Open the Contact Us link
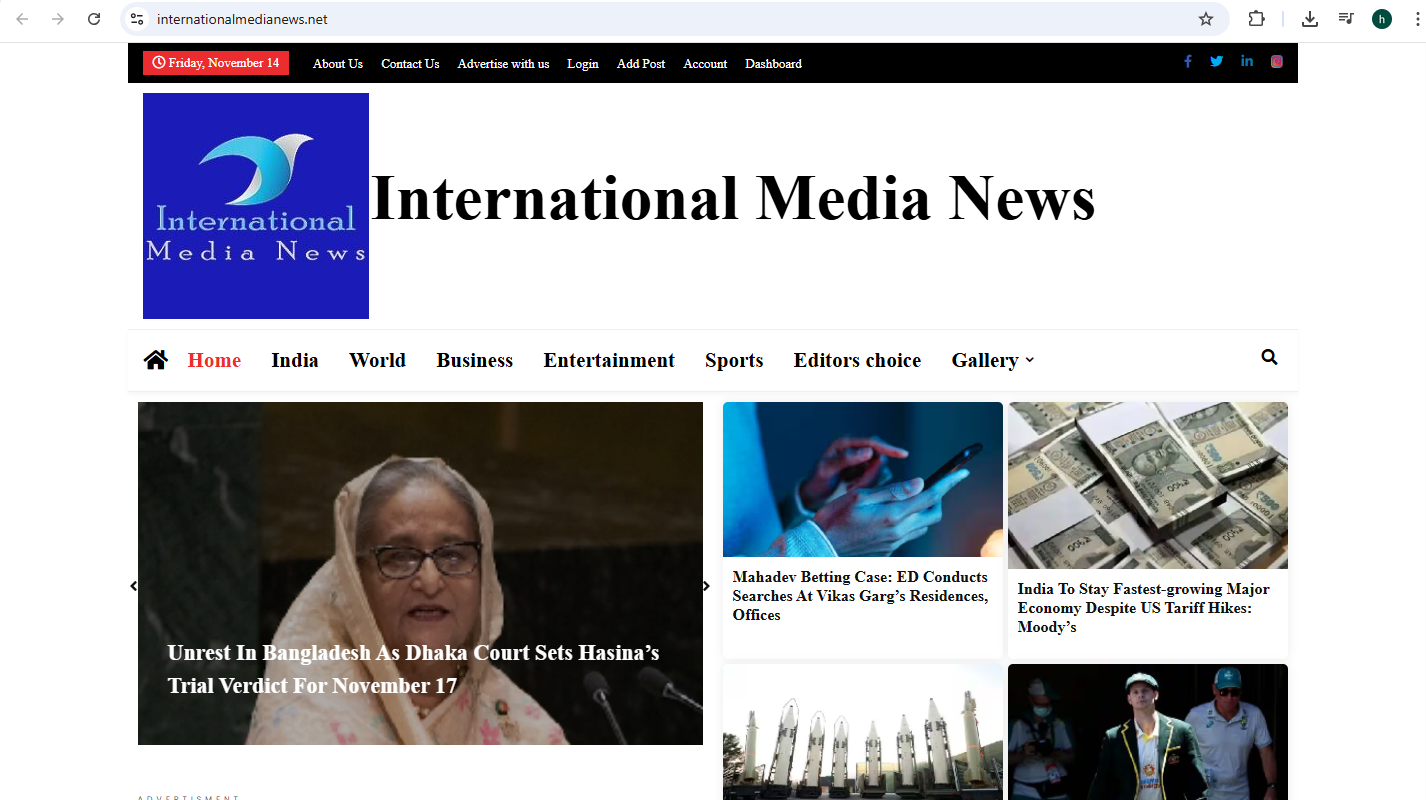The image size is (1426, 800). coord(410,63)
